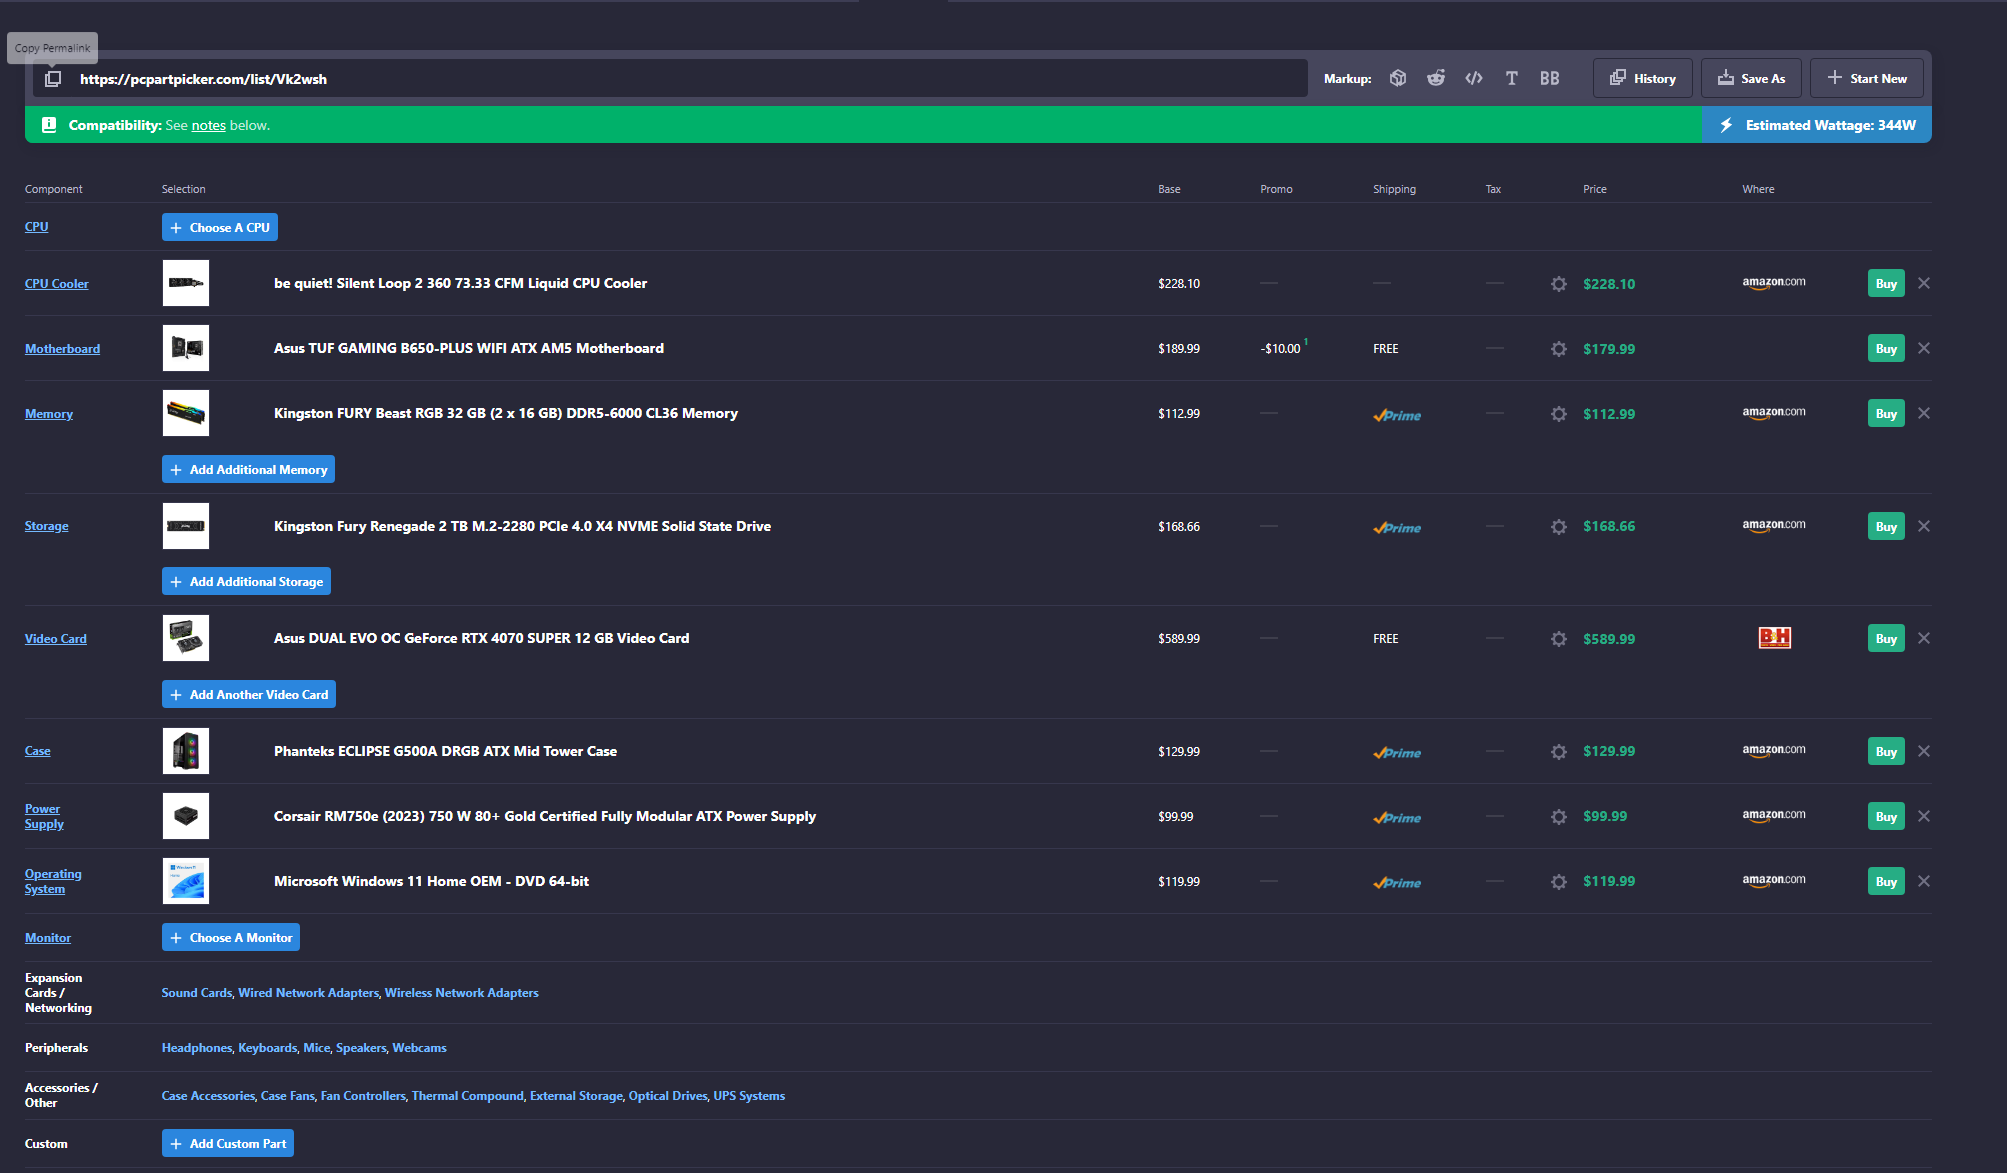
Task: Open price settings gear for Motherboard
Action: (x=1559, y=349)
